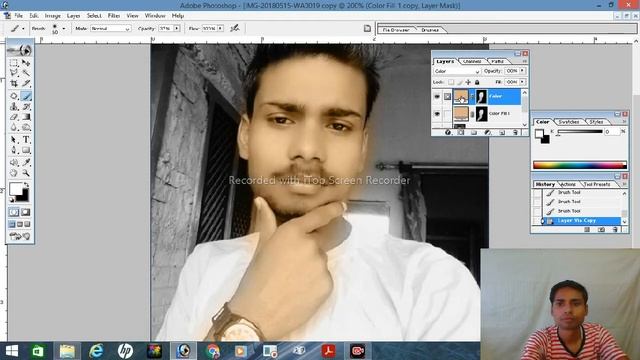Image resolution: width=640 pixels, height=360 pixels.
Task: Click layer mask thumbnail of Color Fill 1
Action: click(x=481, y=114)
